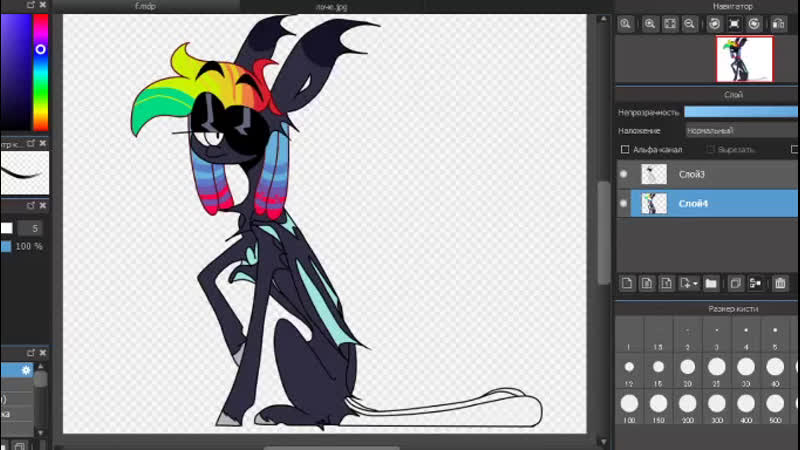
Task: Enable the Альфа-канал checkbox
Action: tap(625, 150)
